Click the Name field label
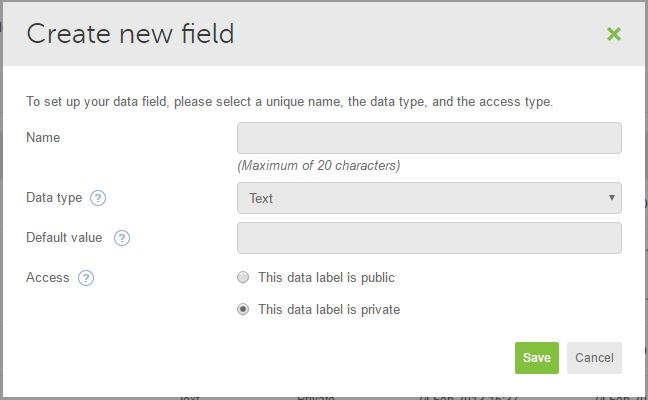The height and width of the screenshot is (400, 648). tap(43, 137)
